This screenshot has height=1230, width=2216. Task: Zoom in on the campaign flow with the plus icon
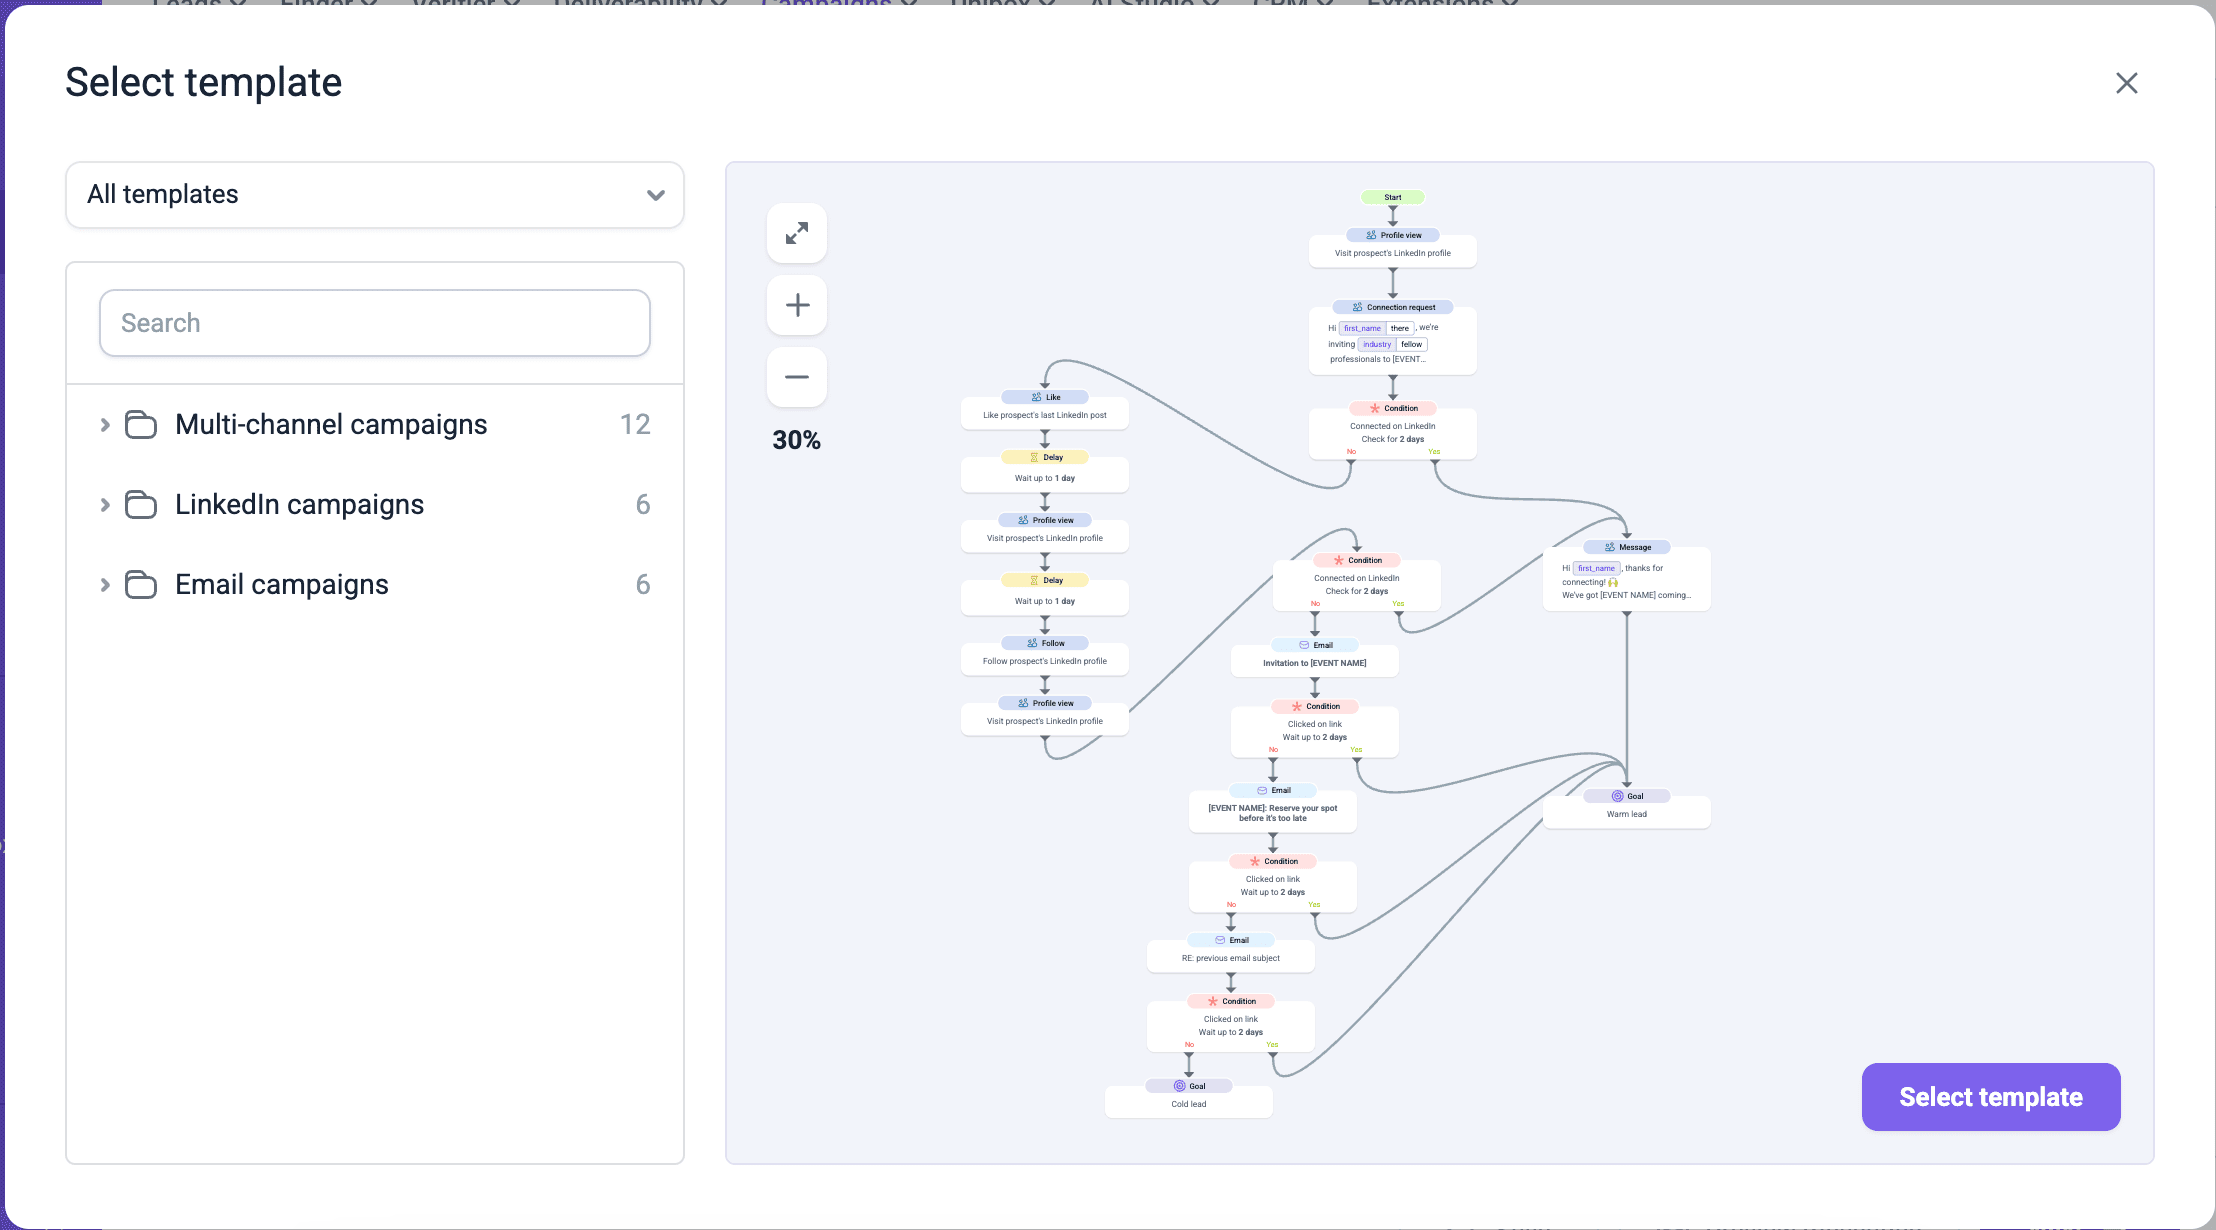click(x=796, y=305)
